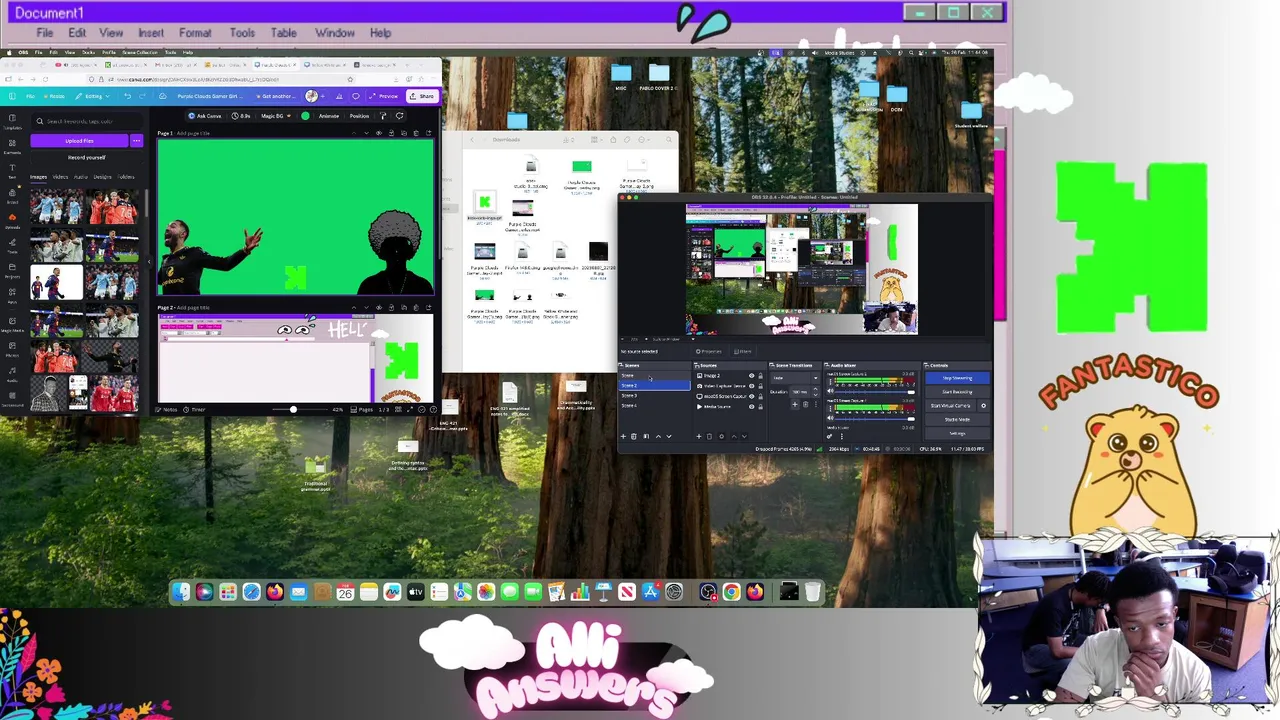The height and width of the screenshot is (720, 1280).
Task: Hide Page 1 using its eye icon
Action: pyautogui.click(x=379, y=133)
